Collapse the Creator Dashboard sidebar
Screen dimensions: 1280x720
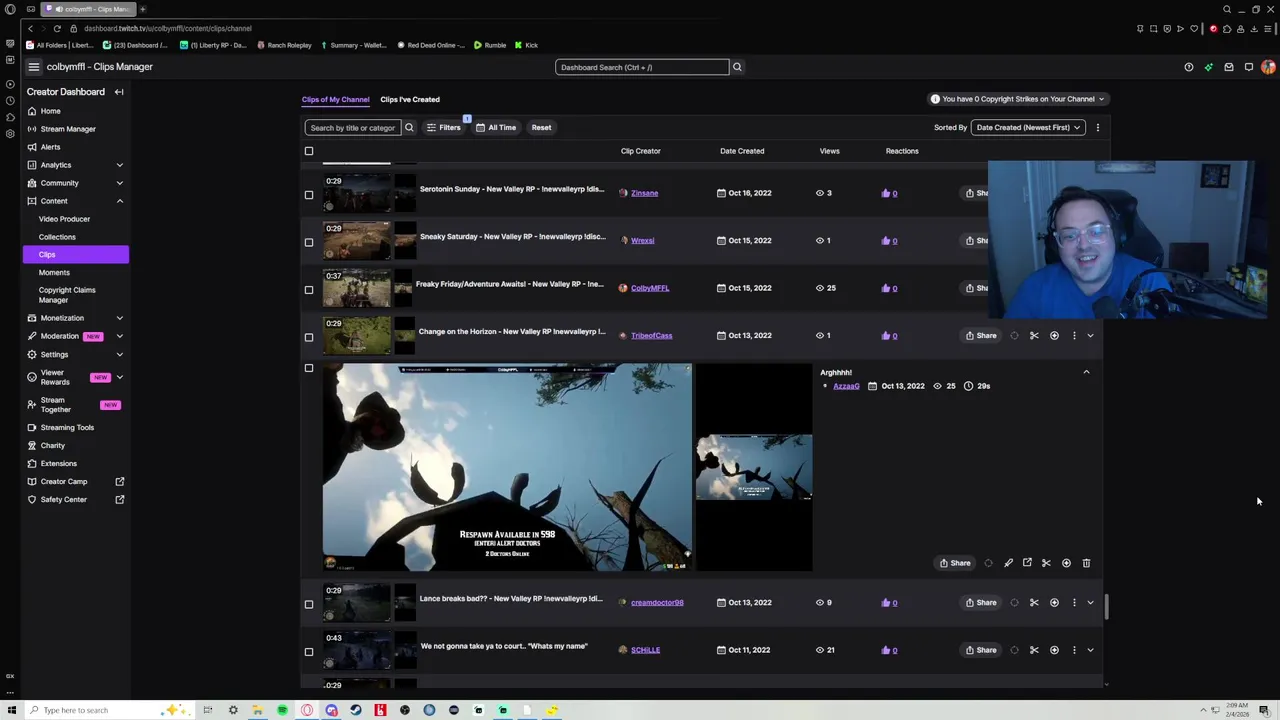point(119,92)
